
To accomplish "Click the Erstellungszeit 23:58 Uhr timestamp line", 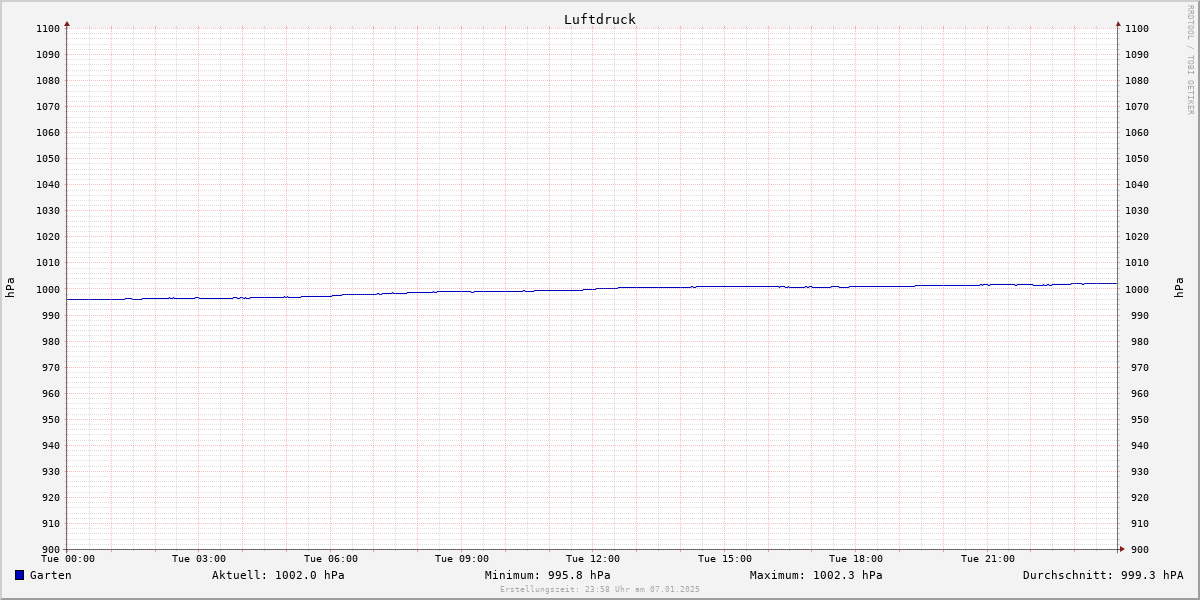I will pyautogui.click(x=600, y=589).
